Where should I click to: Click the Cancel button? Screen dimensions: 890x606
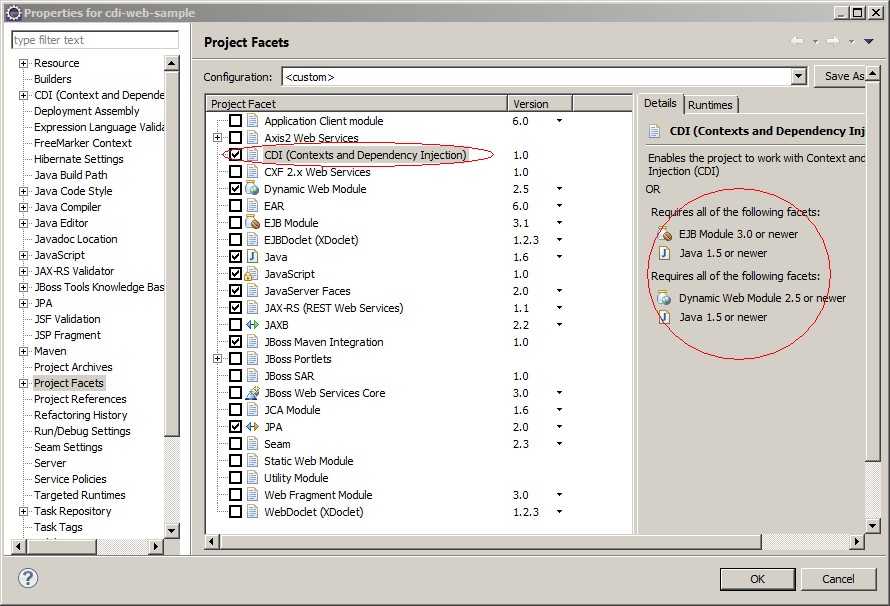tap(838, 579)
